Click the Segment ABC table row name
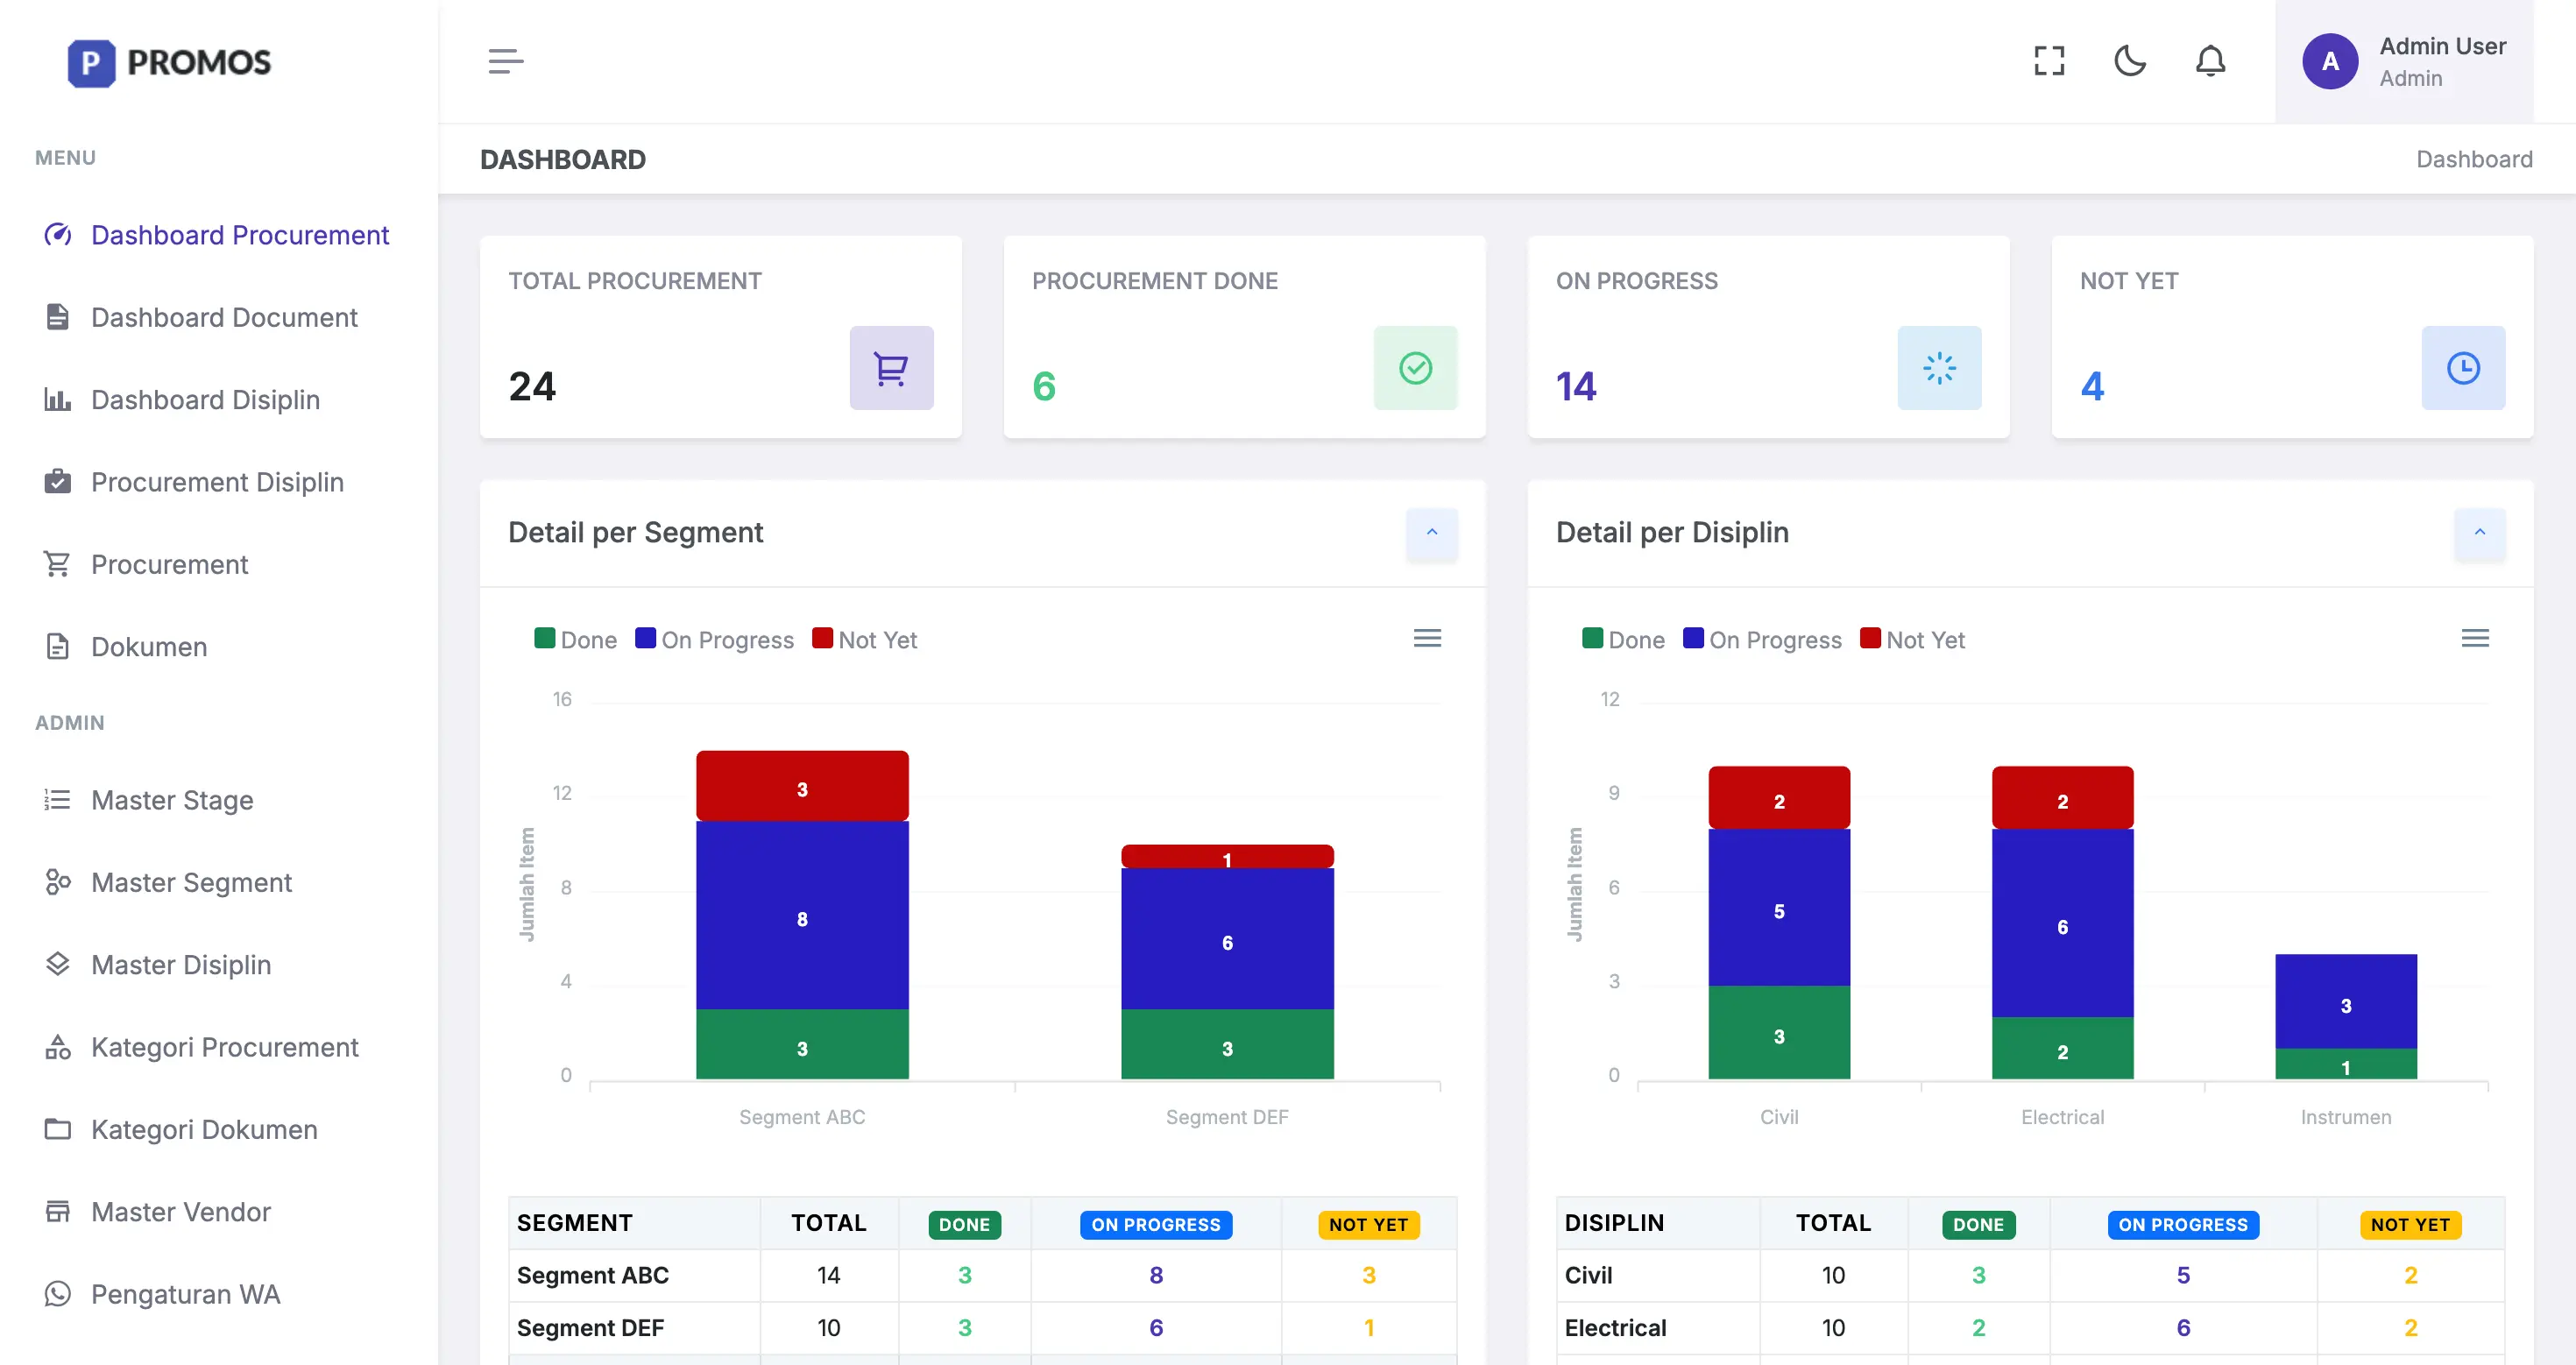2576x1365 pixels. 593,1275
